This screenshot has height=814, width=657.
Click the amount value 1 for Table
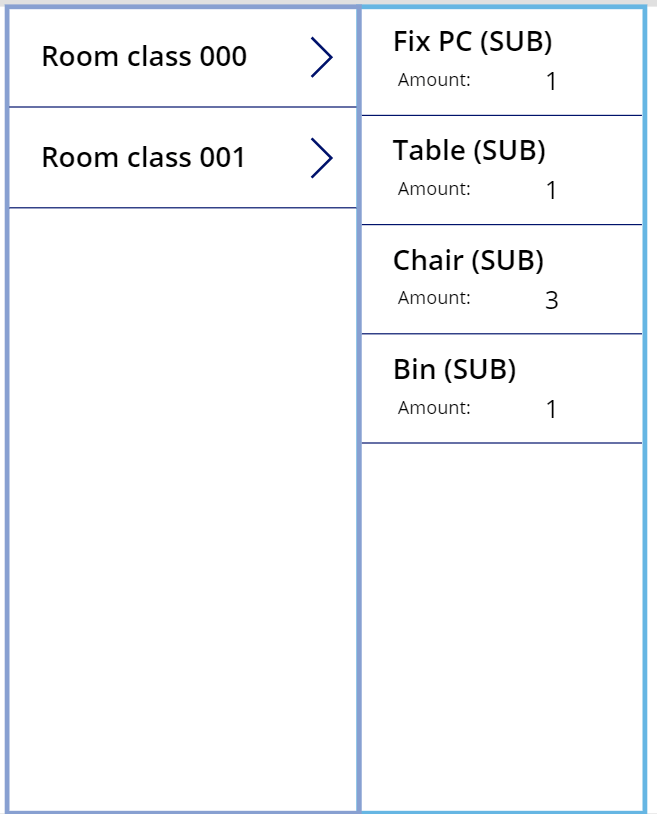tap(551, 191)
